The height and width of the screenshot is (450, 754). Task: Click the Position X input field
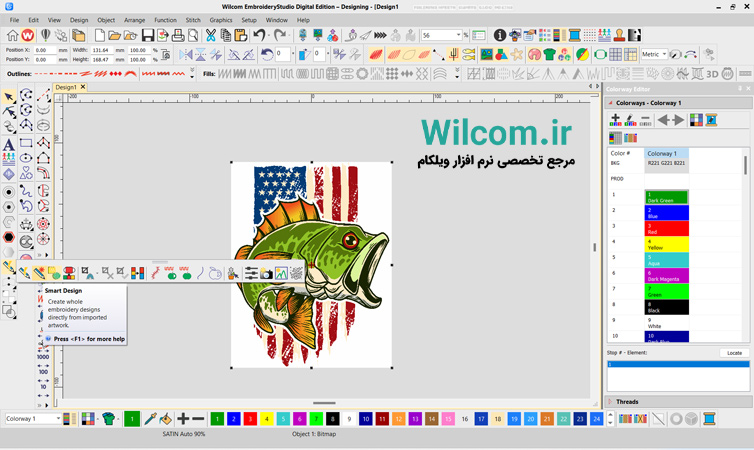tap(44, 50)
